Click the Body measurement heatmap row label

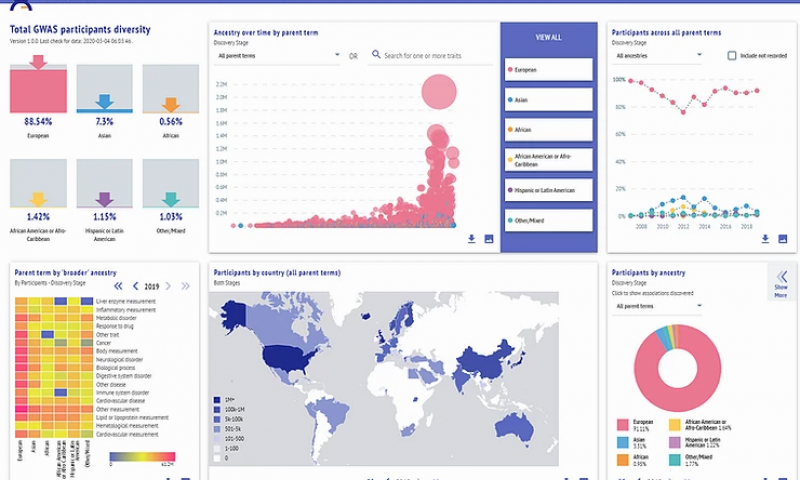(117, 351)
